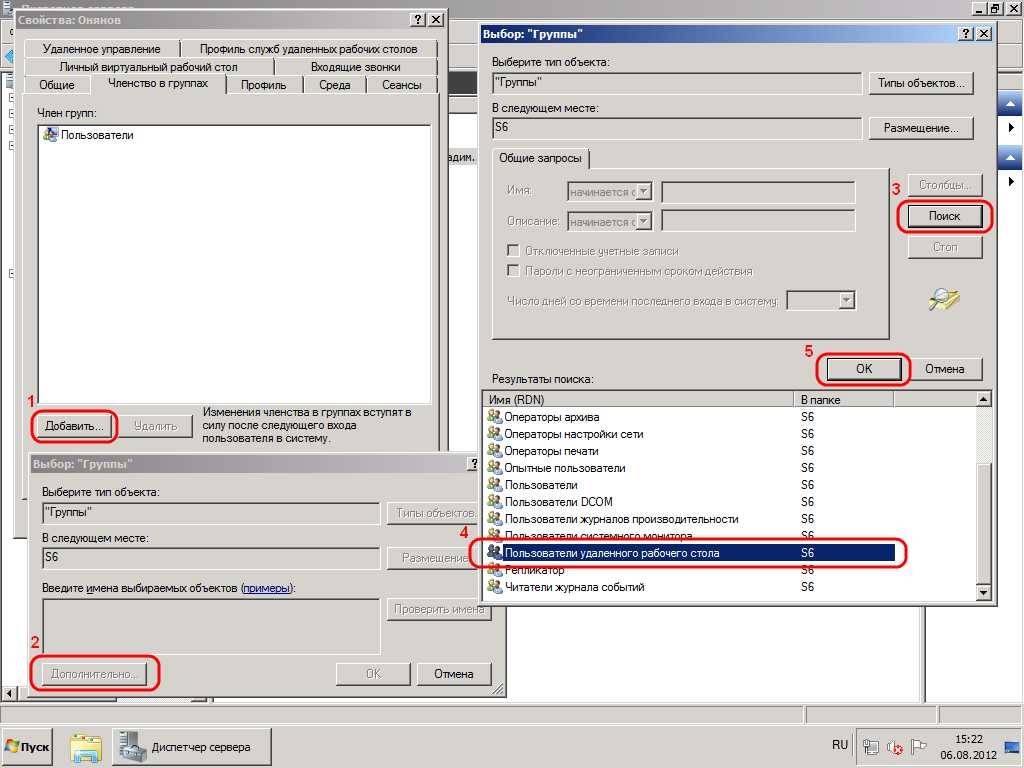Click the magnifier search icon in dialog
This screenshot has height=768, width=1024.
pos(944,299)
